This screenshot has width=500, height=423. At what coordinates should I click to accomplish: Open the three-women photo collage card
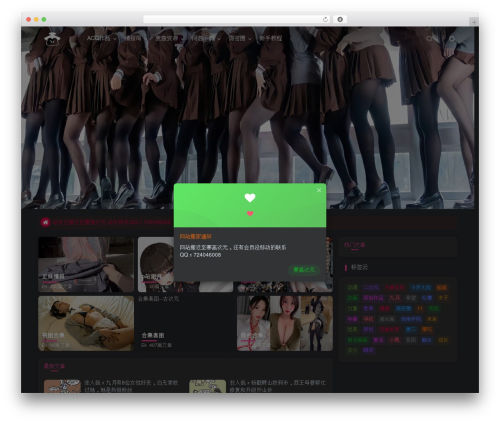click(x=285, y=323)
